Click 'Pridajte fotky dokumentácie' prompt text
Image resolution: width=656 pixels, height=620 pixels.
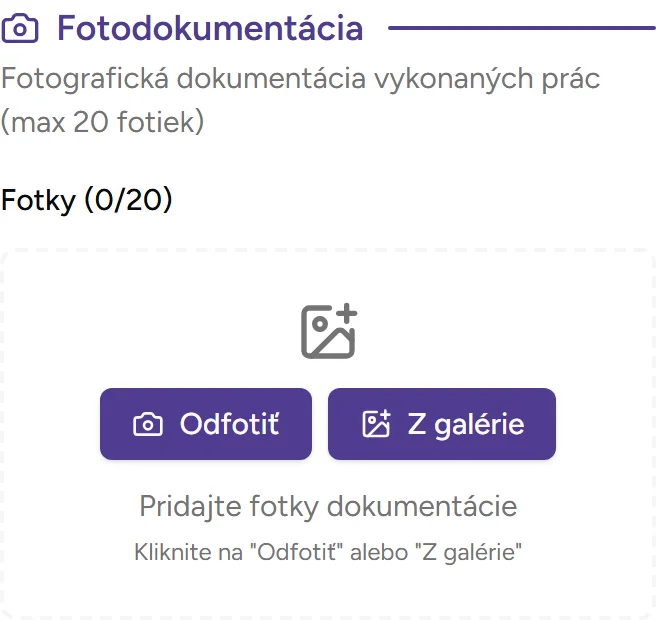328,506
